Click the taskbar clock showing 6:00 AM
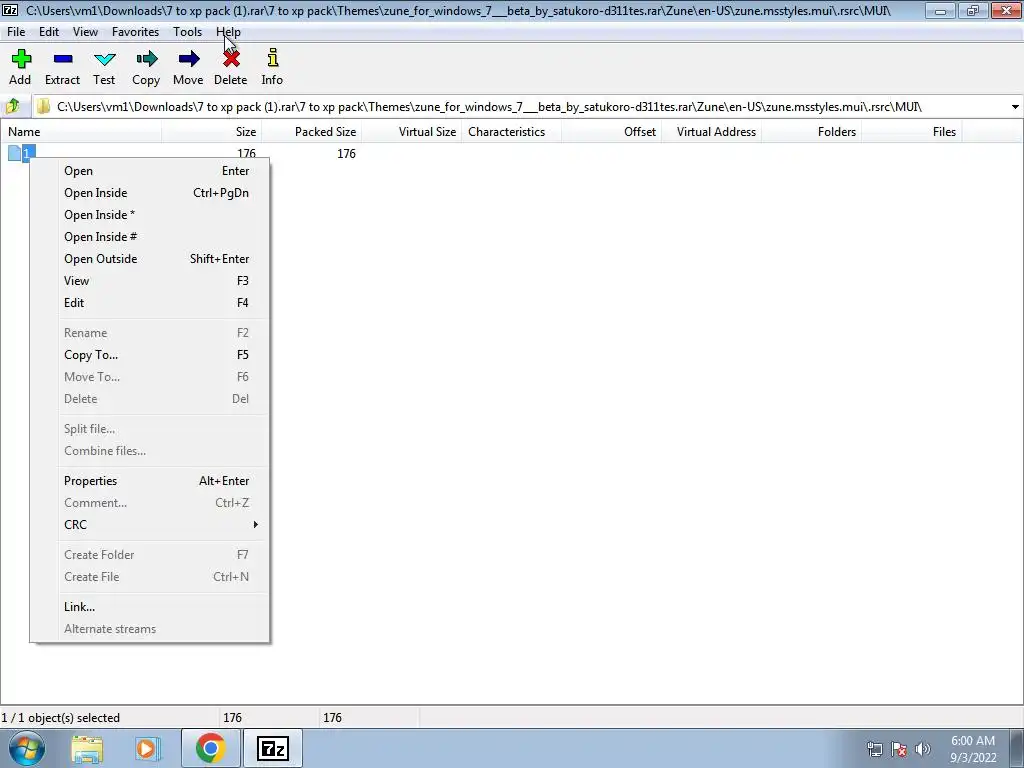The height and width of the screenshot is (768, 1024). [x=973, y=749]
